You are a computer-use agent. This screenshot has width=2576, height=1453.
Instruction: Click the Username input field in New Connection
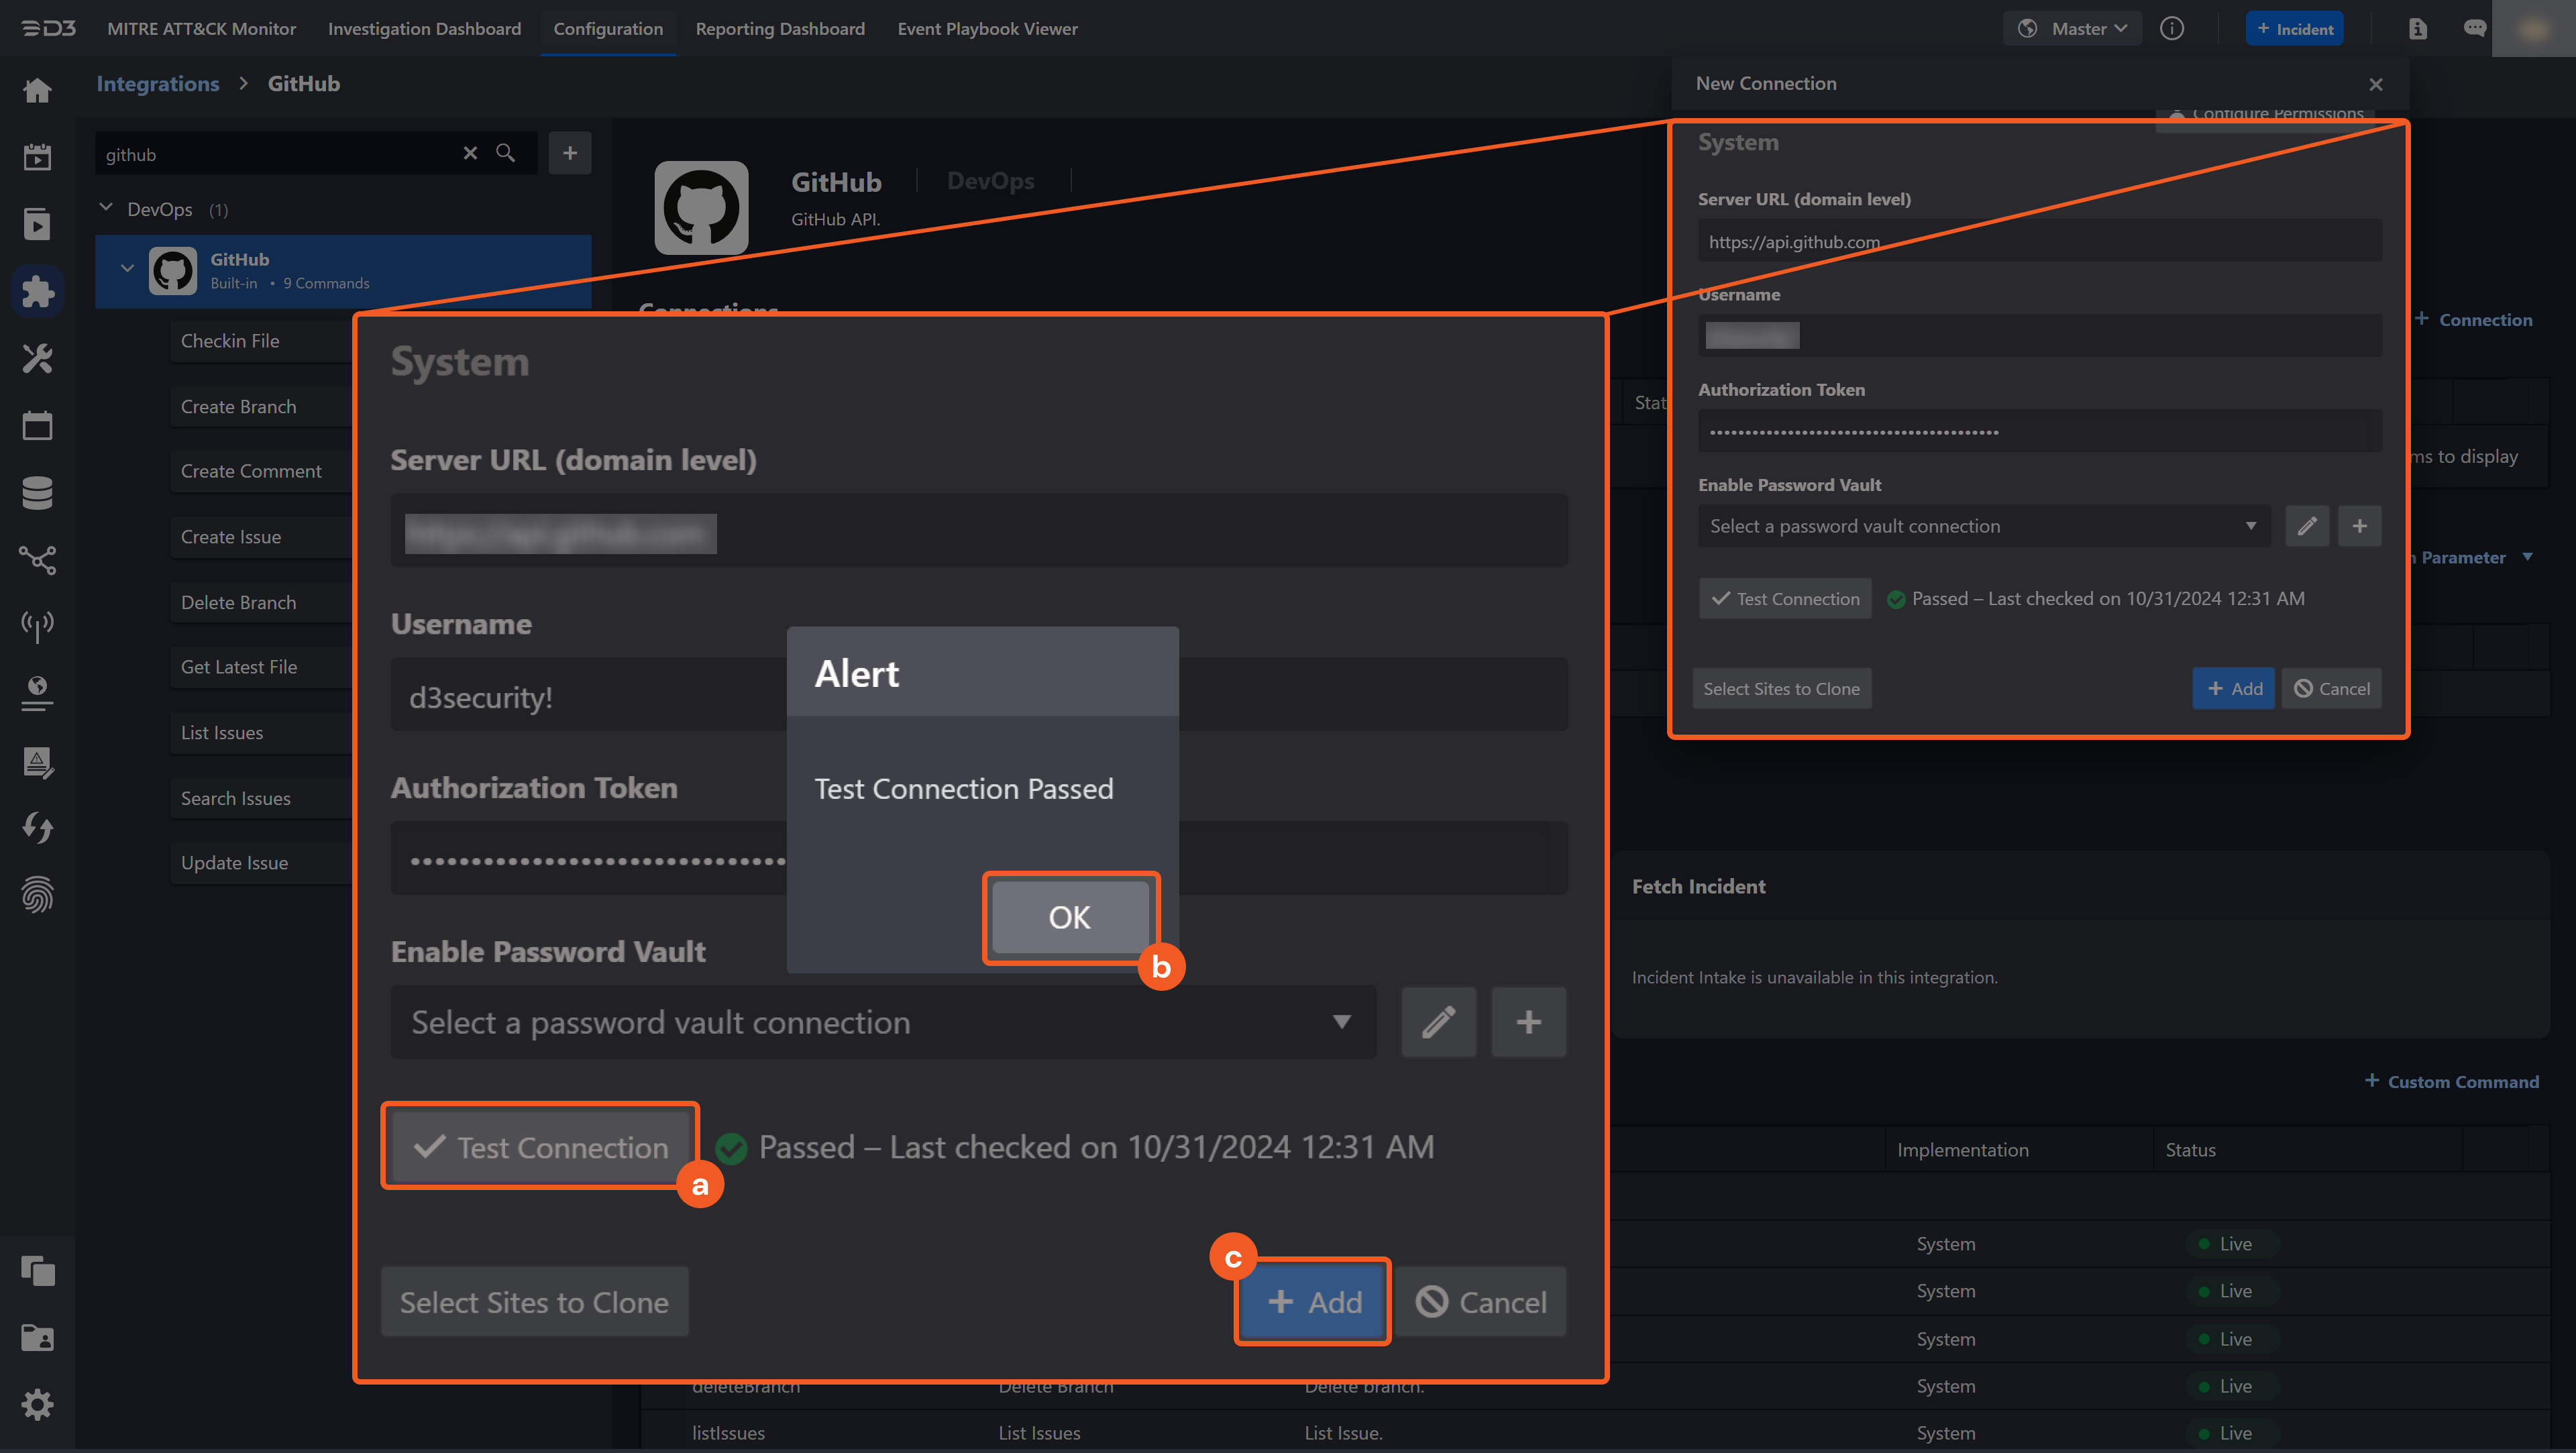[x=2040, y=336]
